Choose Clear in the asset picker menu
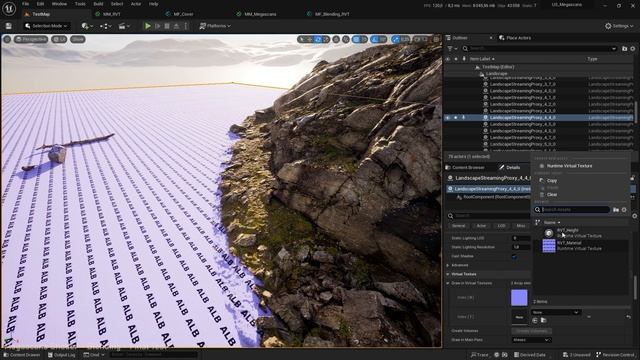Image resolution: width=640 pixels, height=360 pixels. (552, 195)
